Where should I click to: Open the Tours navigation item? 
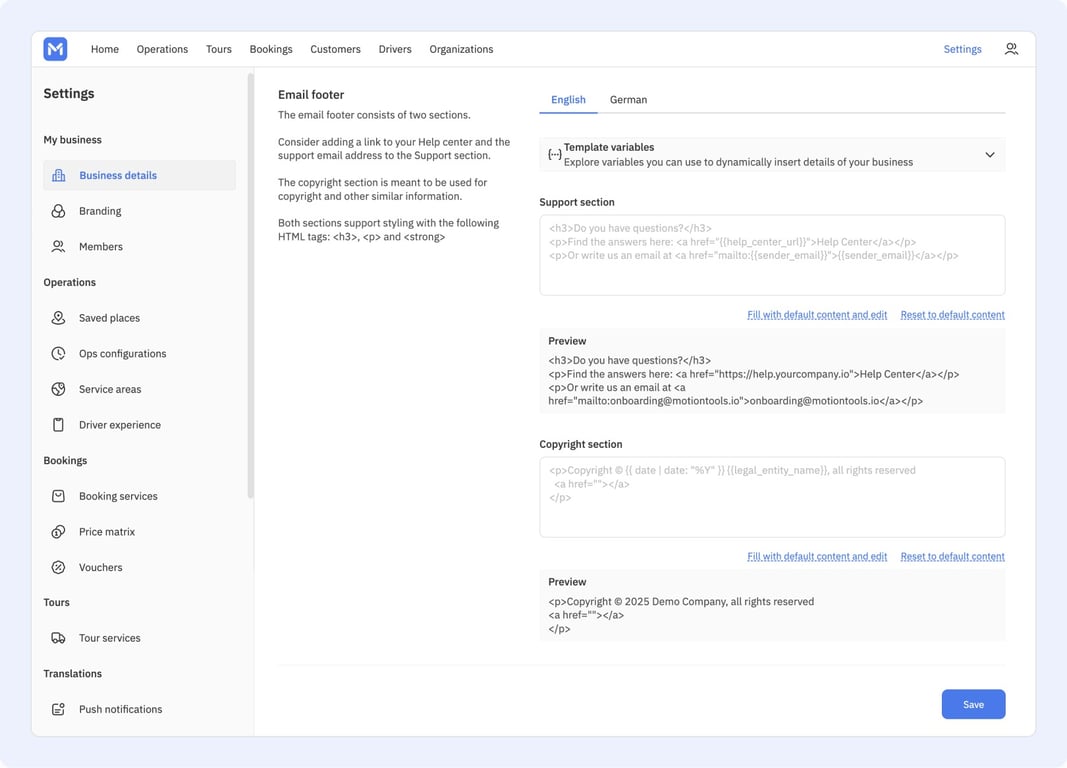(218, 49)
